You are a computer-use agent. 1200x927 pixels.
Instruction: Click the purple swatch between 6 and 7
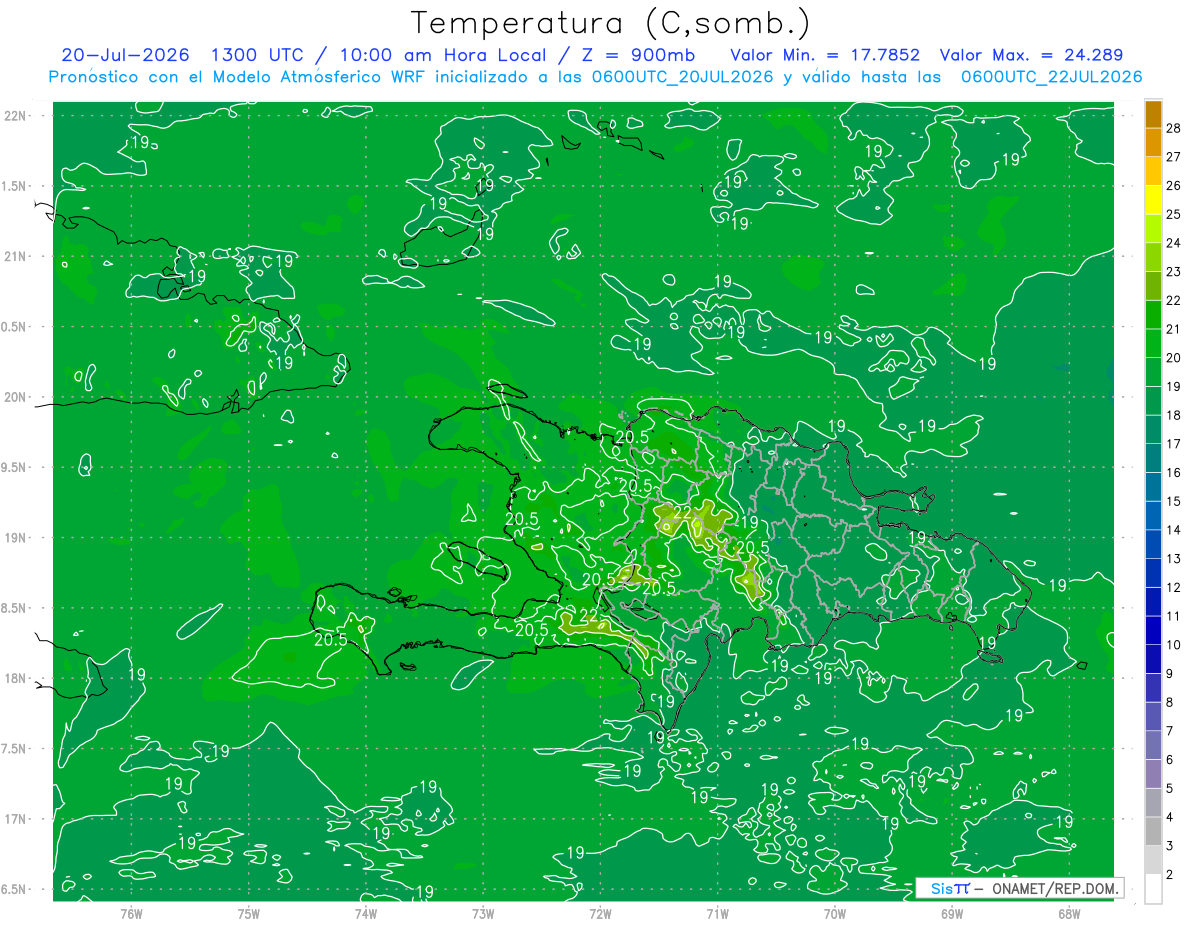(x=1153, y=745)
